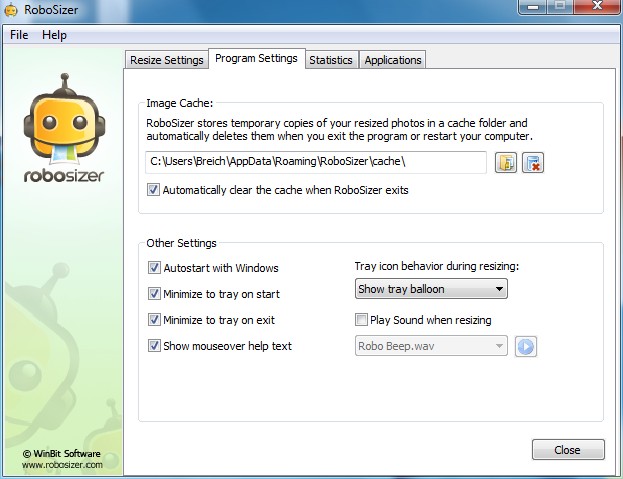This screenshot has height=479, width=623.
Task: Click the Image Cache group heading
Action: [x=180, y=103]
